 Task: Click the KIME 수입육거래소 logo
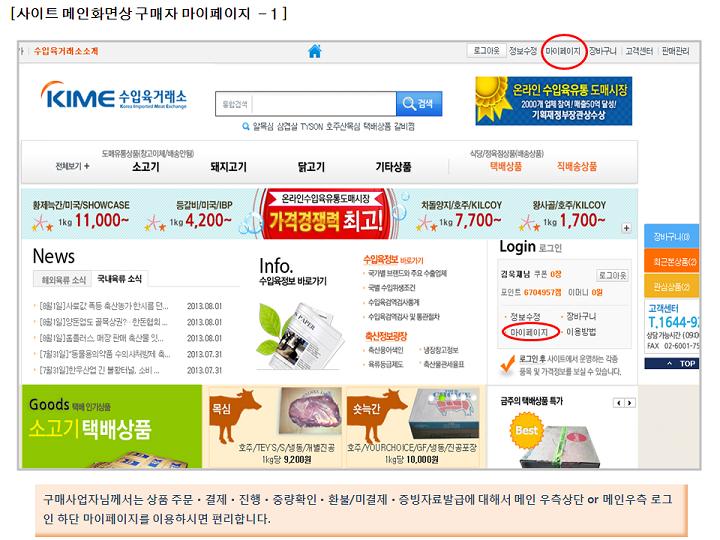114,96
